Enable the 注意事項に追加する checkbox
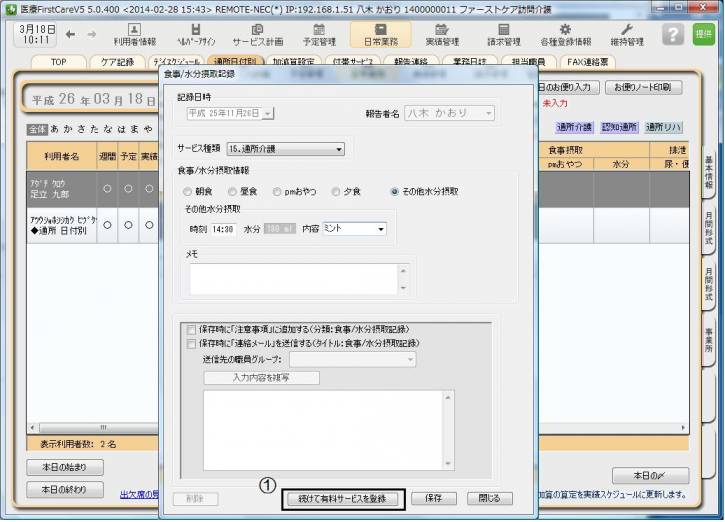 point(191,329)
